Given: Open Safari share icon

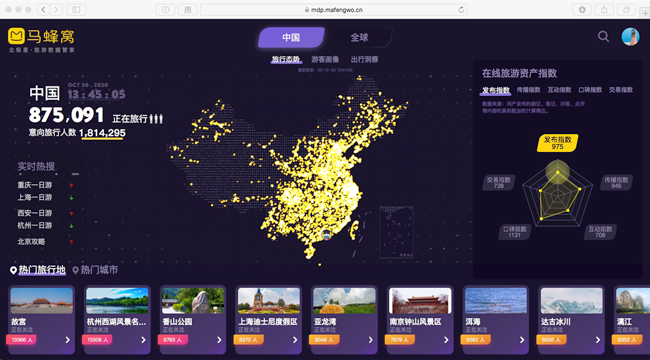Looking at the screenshot, I should pos(604,10).
